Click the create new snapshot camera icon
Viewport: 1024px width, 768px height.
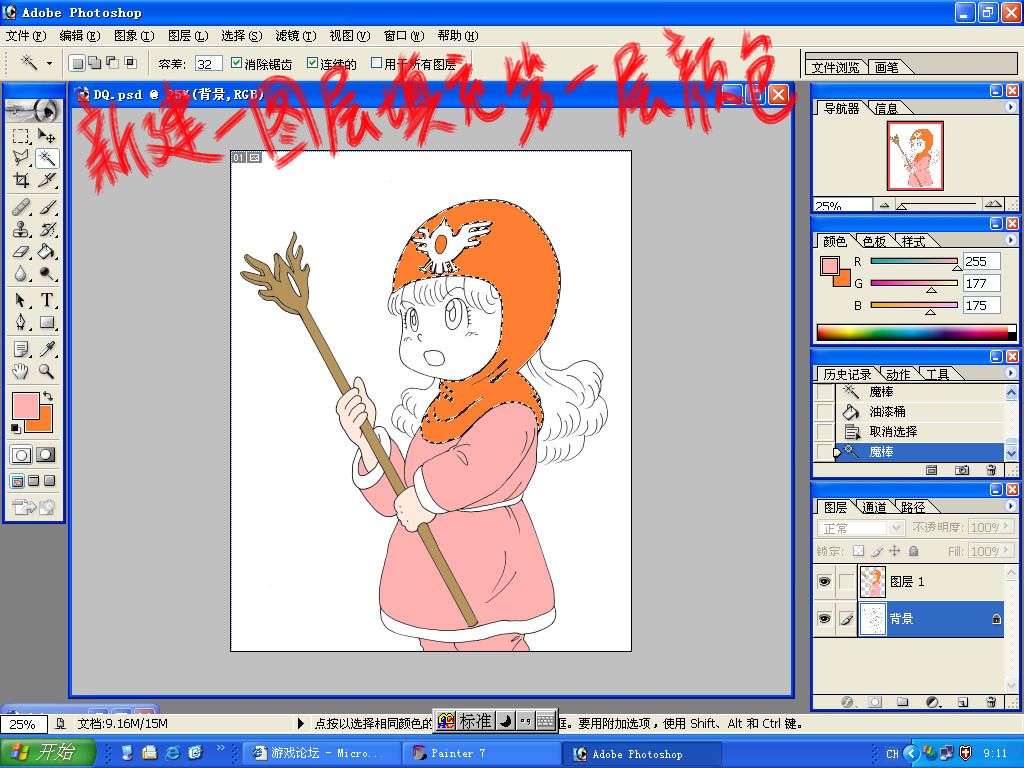(962, 470)
